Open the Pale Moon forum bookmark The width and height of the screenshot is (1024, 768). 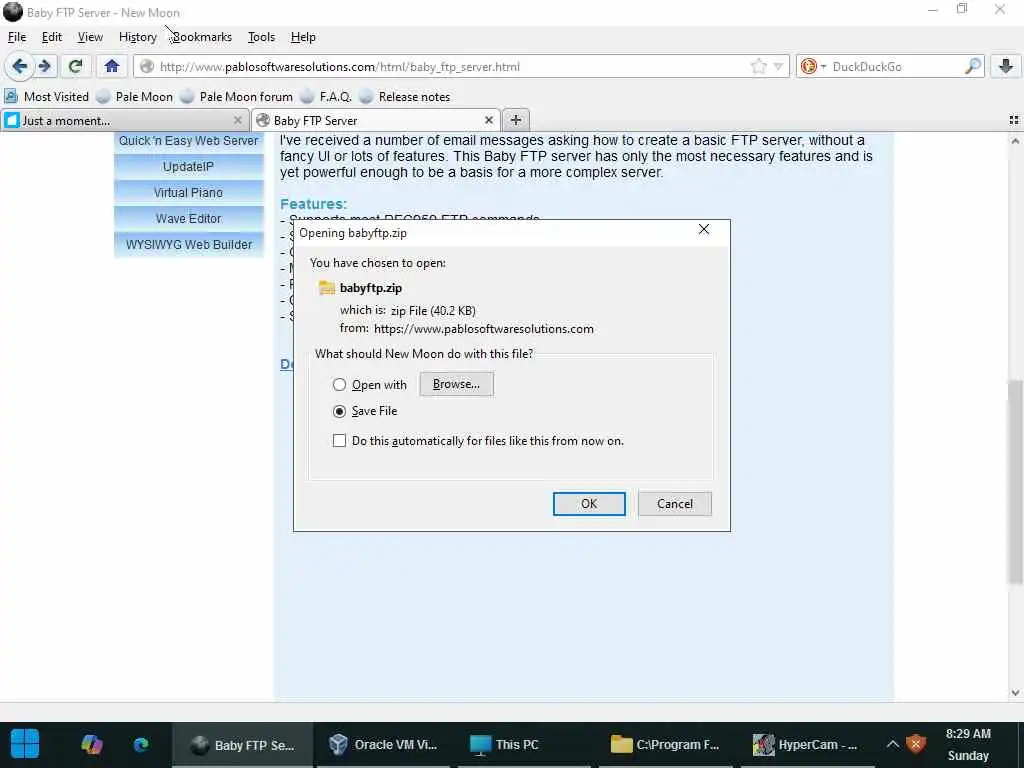(x=237, y=97)
